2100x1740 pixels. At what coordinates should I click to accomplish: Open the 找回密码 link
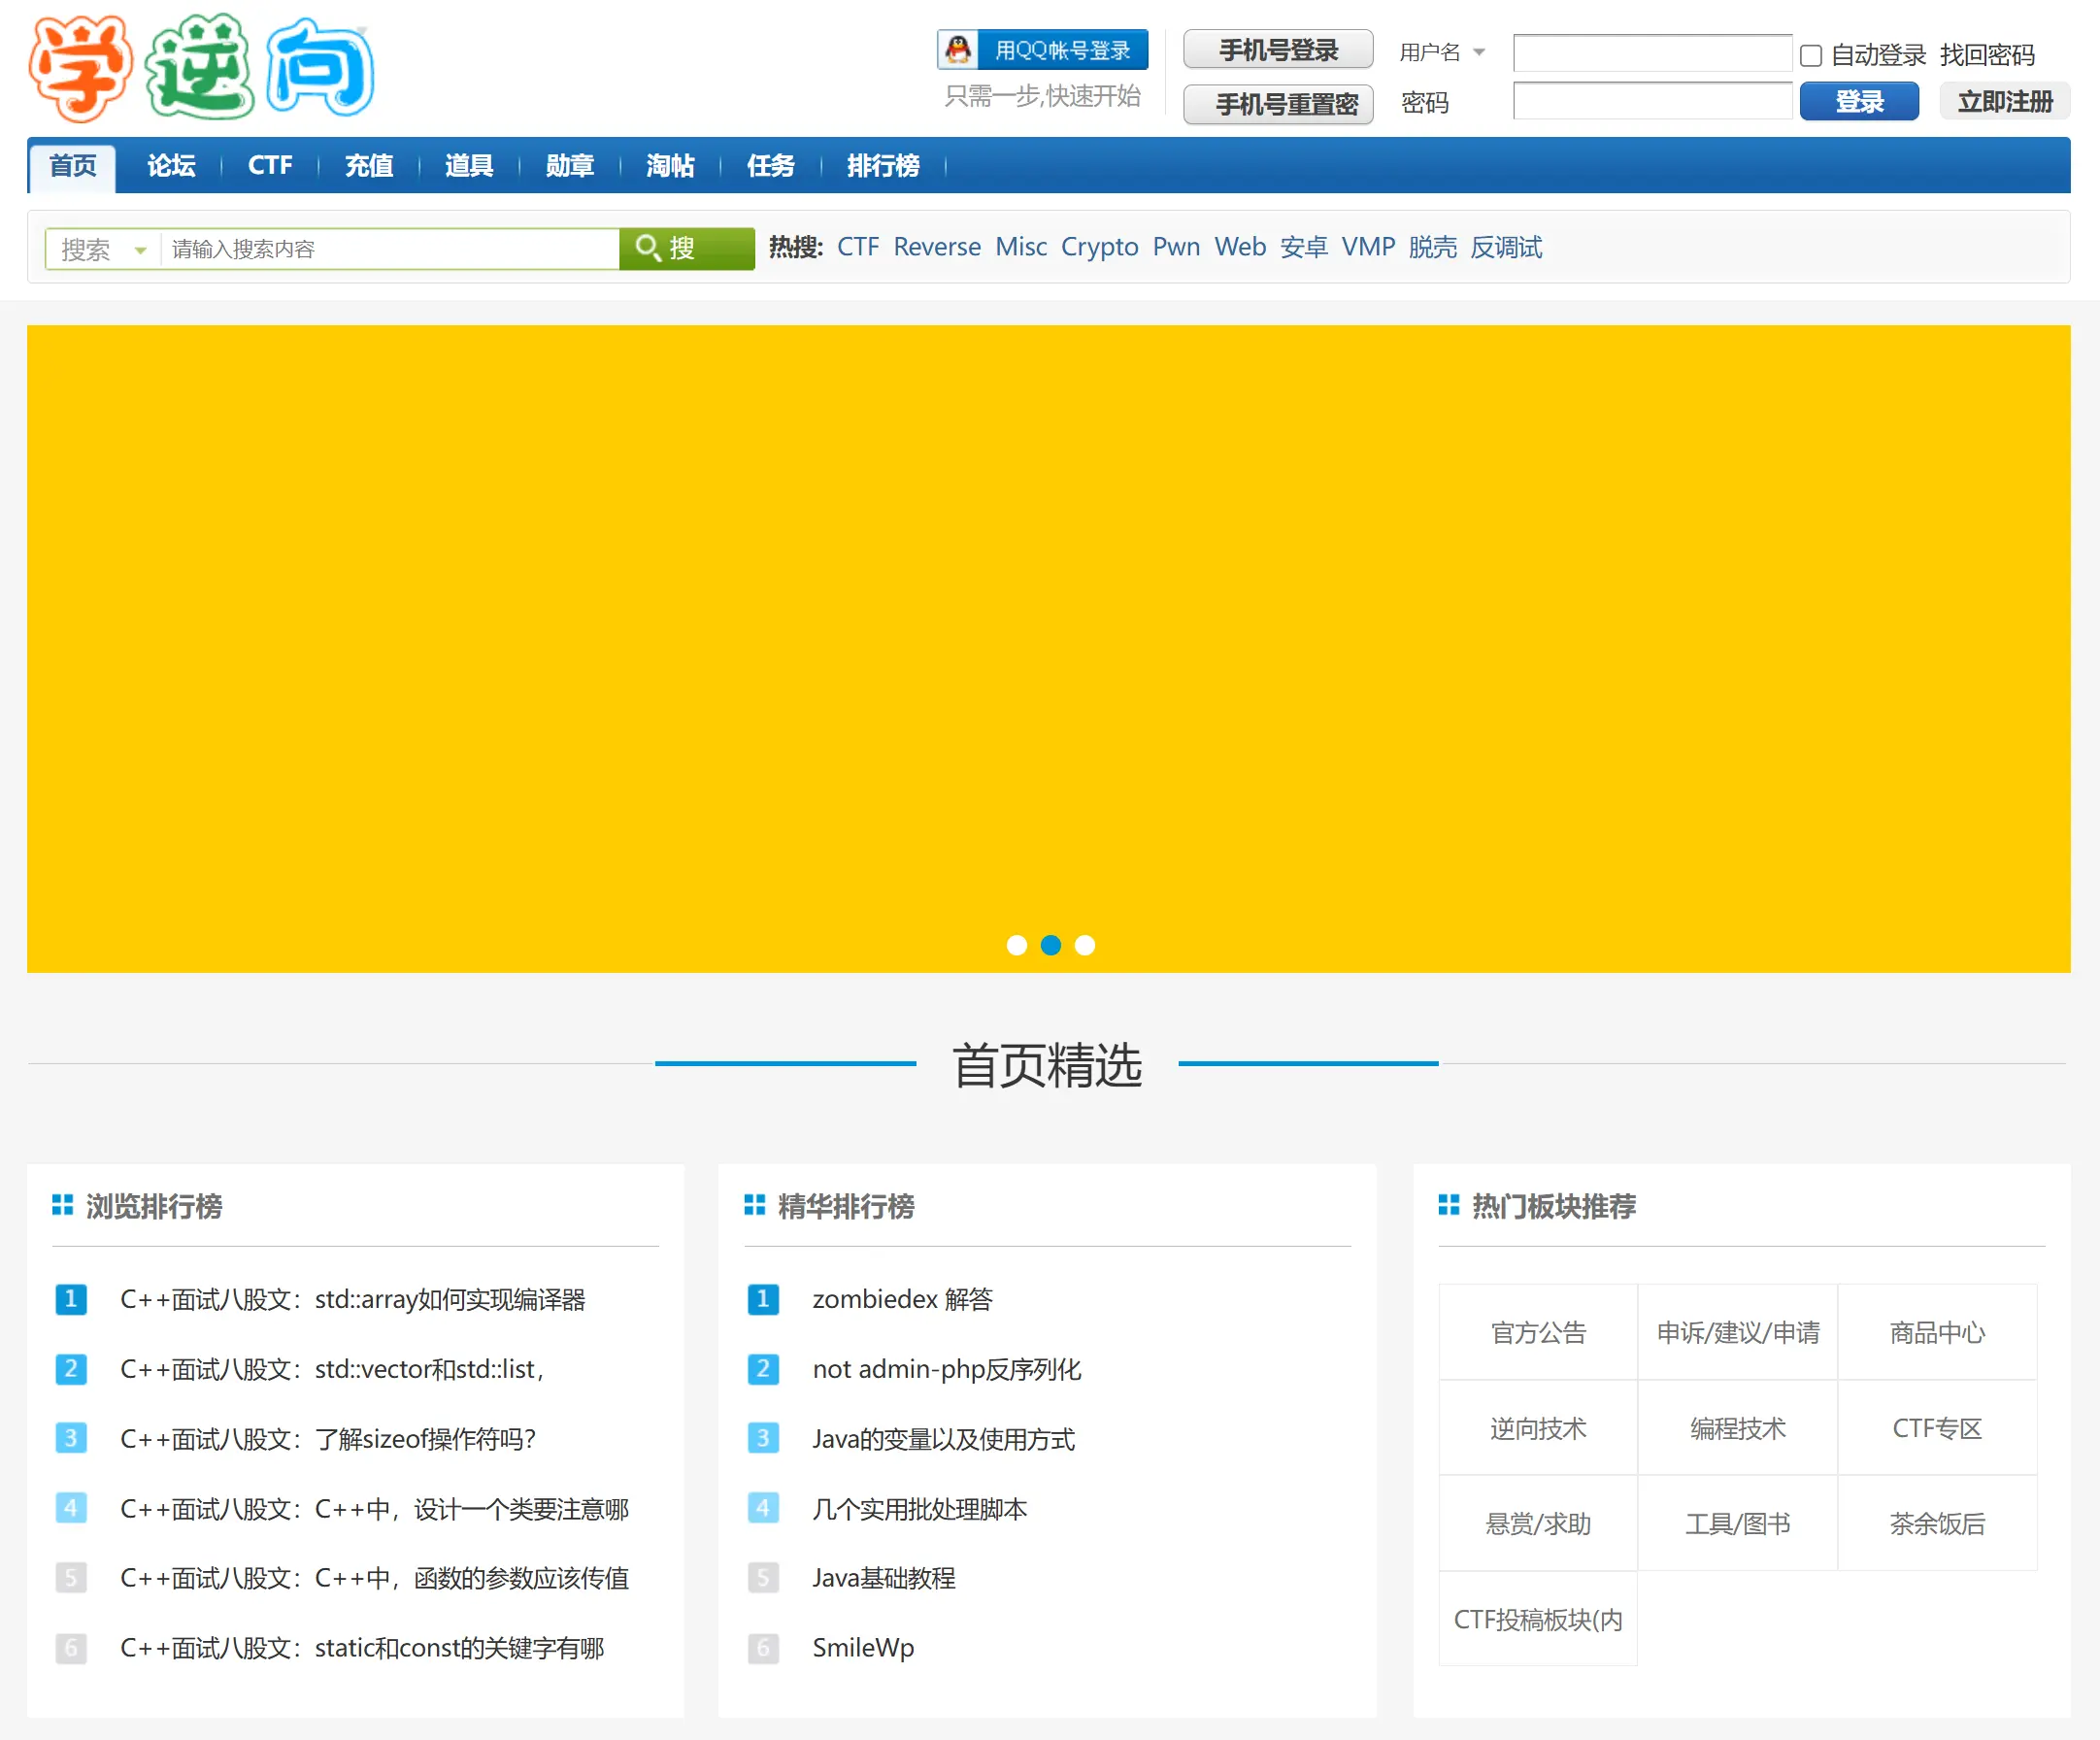(1988, 57)
